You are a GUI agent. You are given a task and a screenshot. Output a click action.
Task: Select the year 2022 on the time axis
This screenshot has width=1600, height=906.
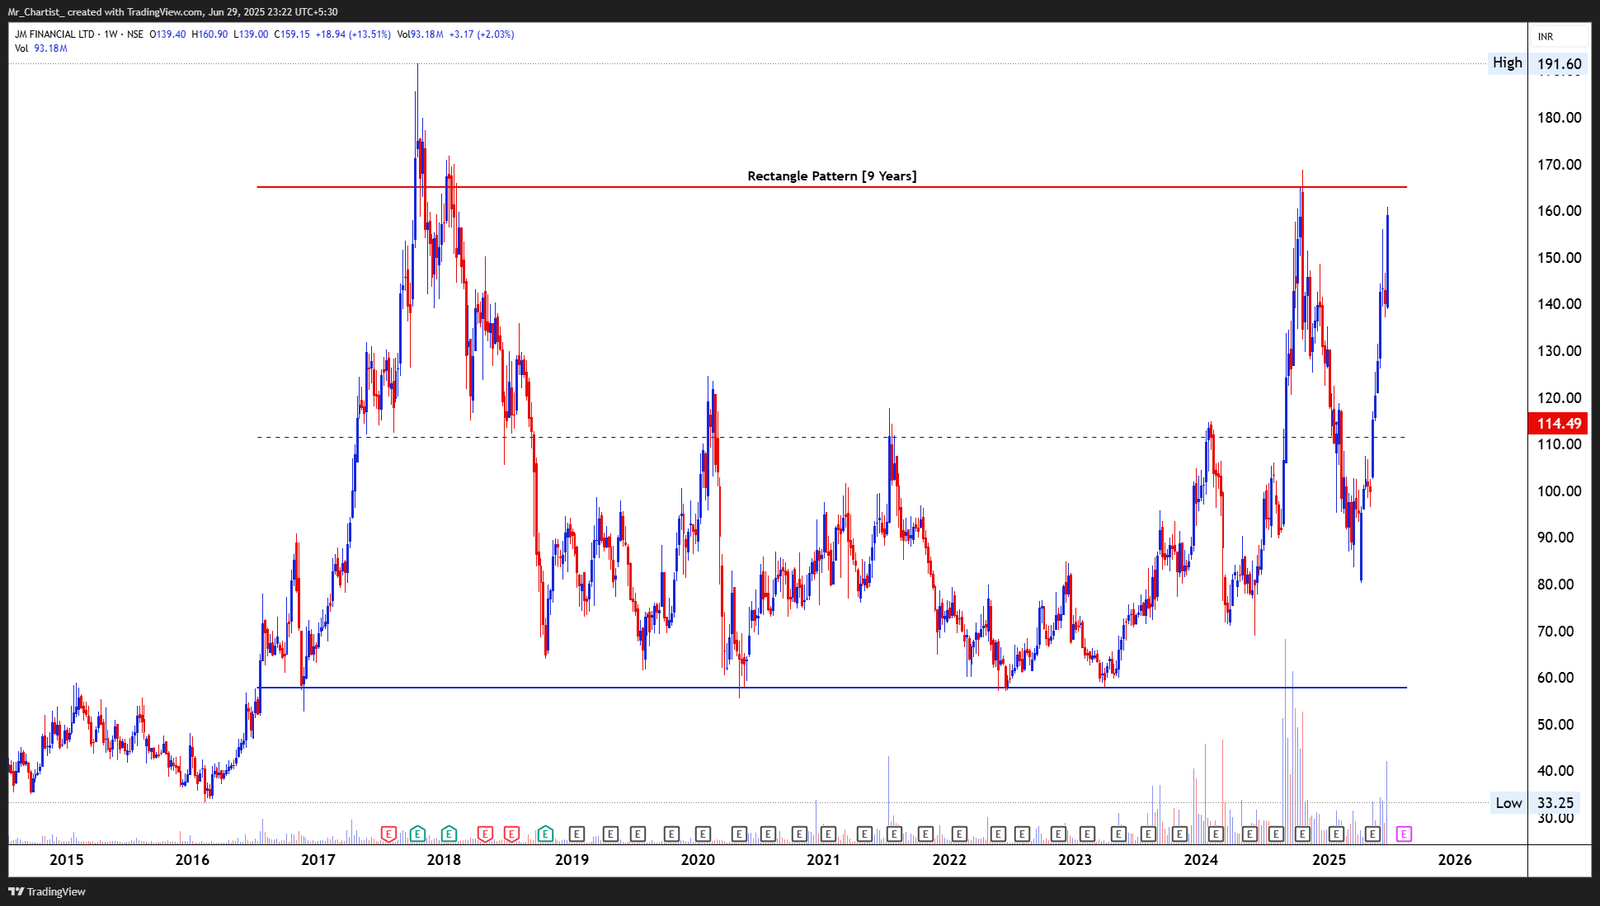[951, 858]
